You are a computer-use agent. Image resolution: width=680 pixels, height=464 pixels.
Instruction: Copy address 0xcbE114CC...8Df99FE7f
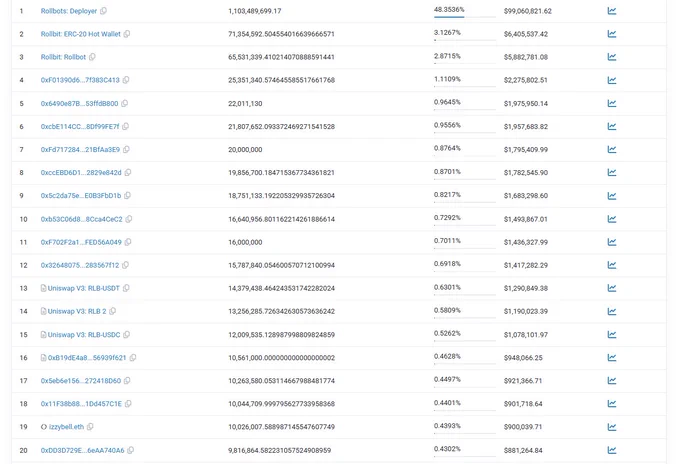[x=125, y=126]
